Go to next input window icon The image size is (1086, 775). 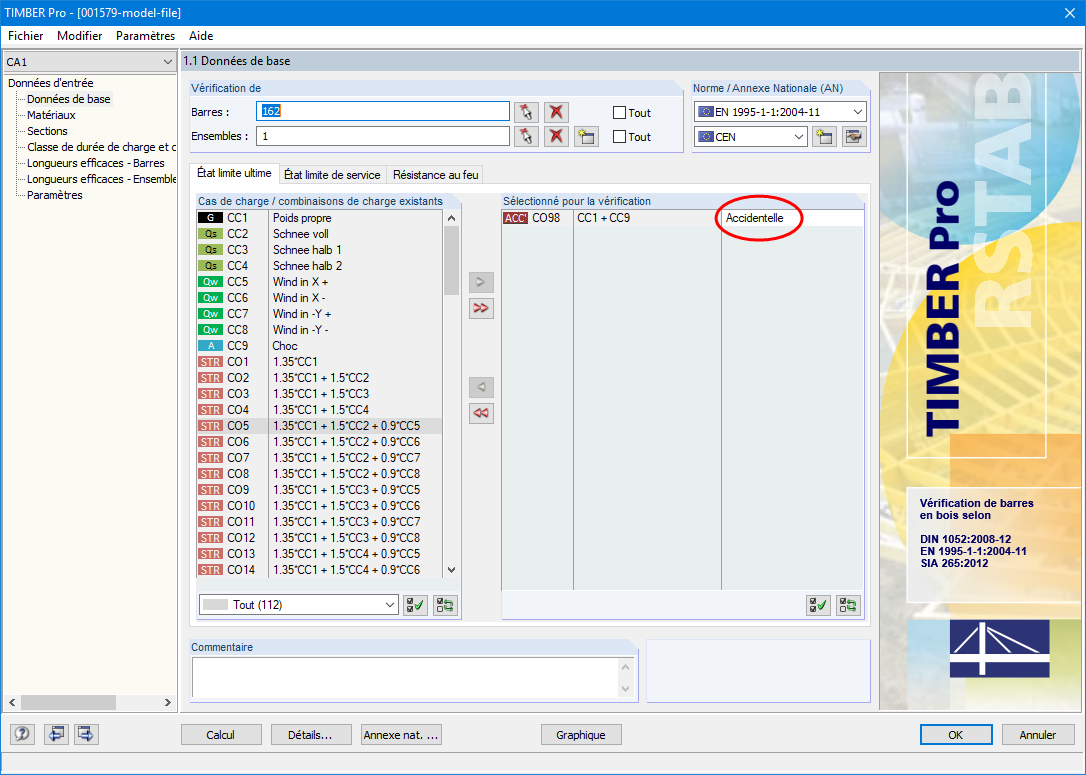coord(86,734)
